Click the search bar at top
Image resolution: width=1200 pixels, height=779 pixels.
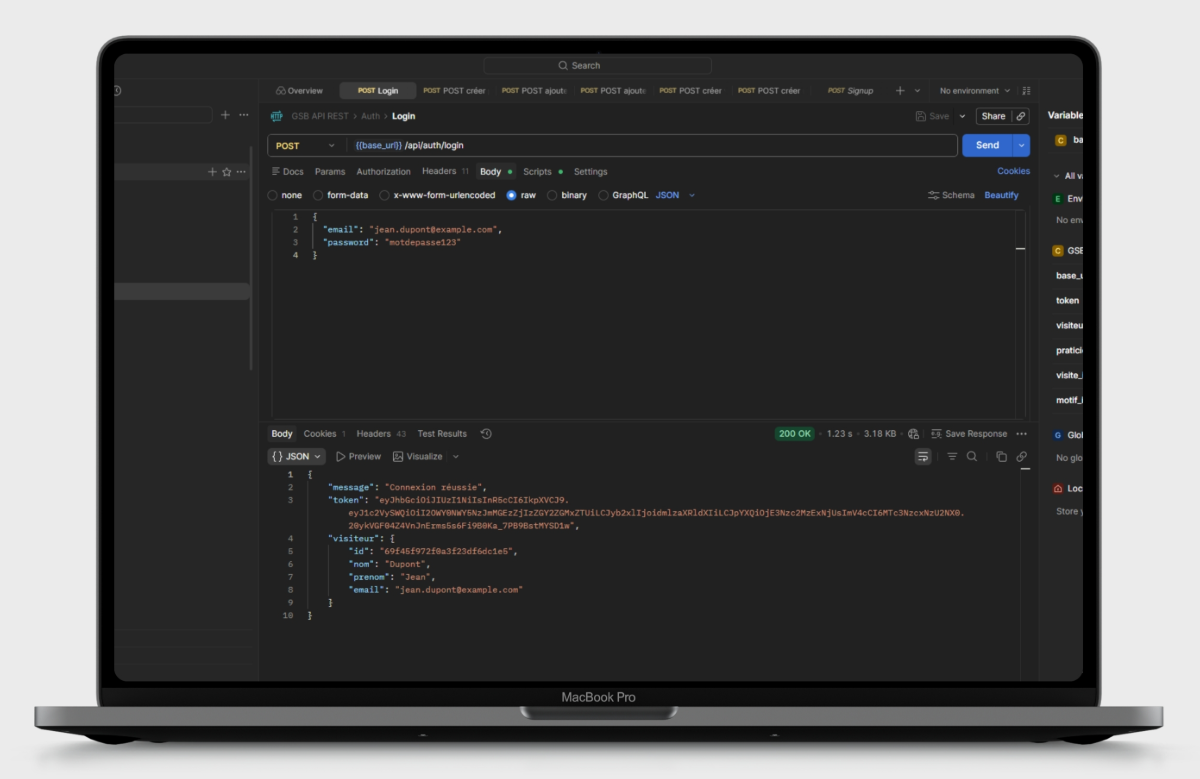click(x=598, y=65)
